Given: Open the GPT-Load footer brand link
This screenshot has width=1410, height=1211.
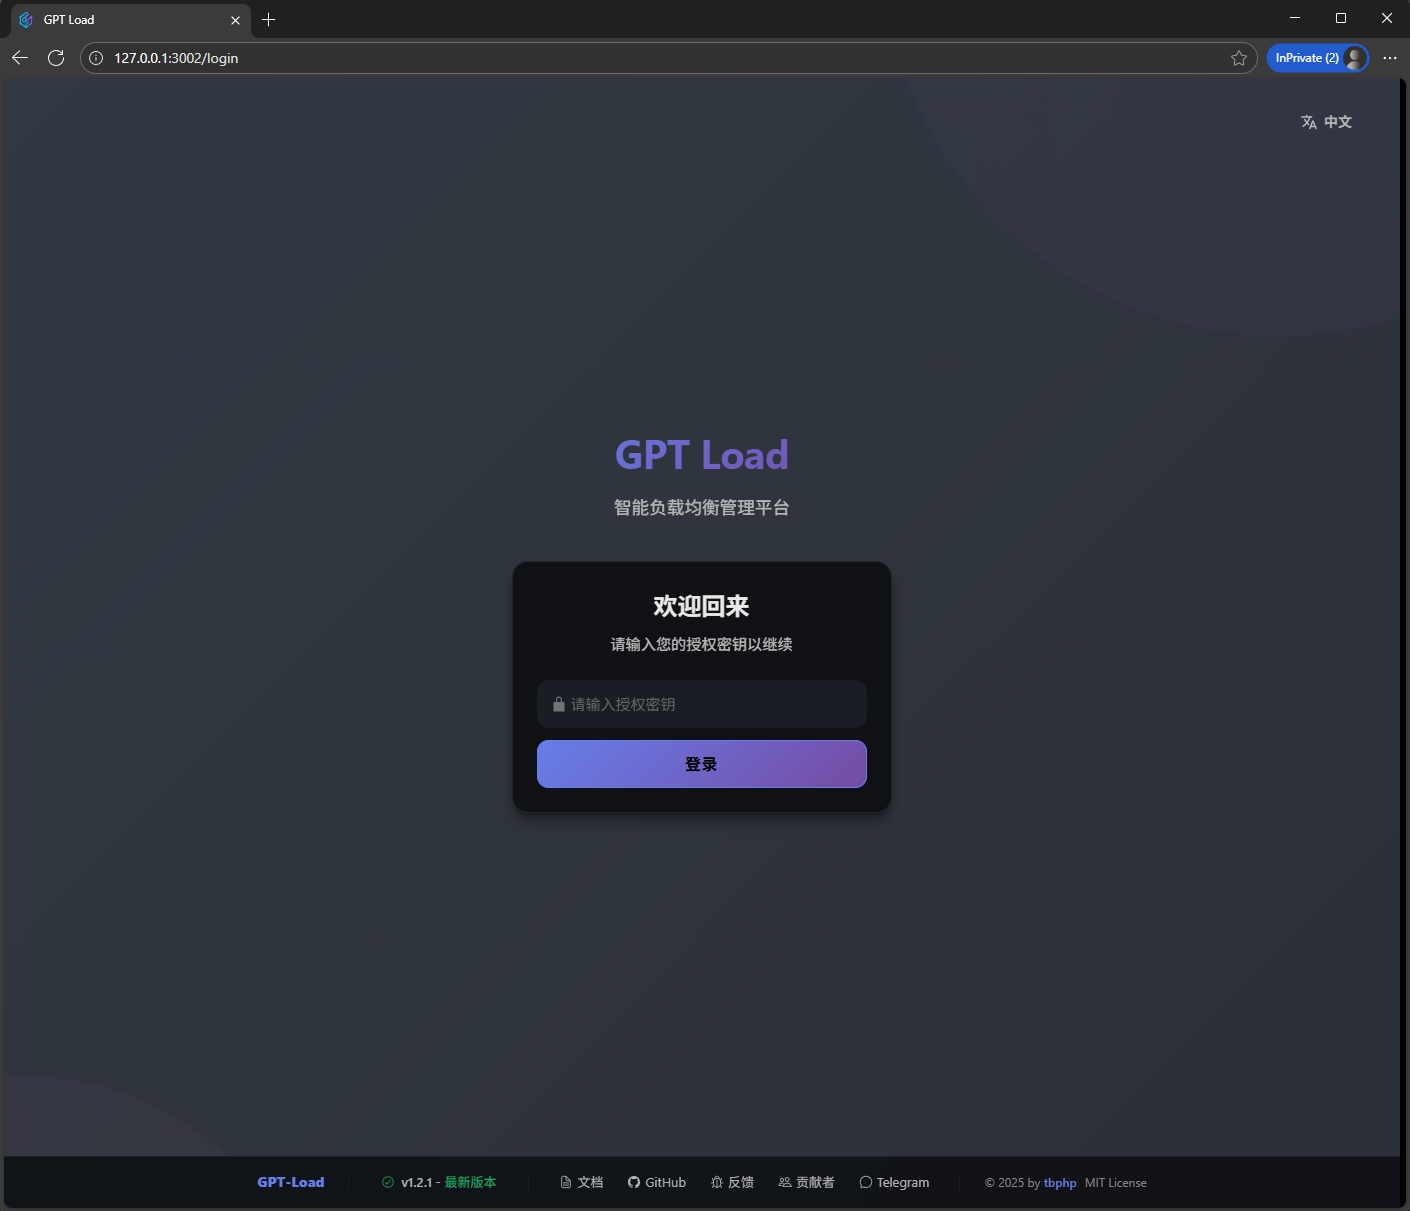Looking at the screenshot, I should click(x=290, y=1182).
